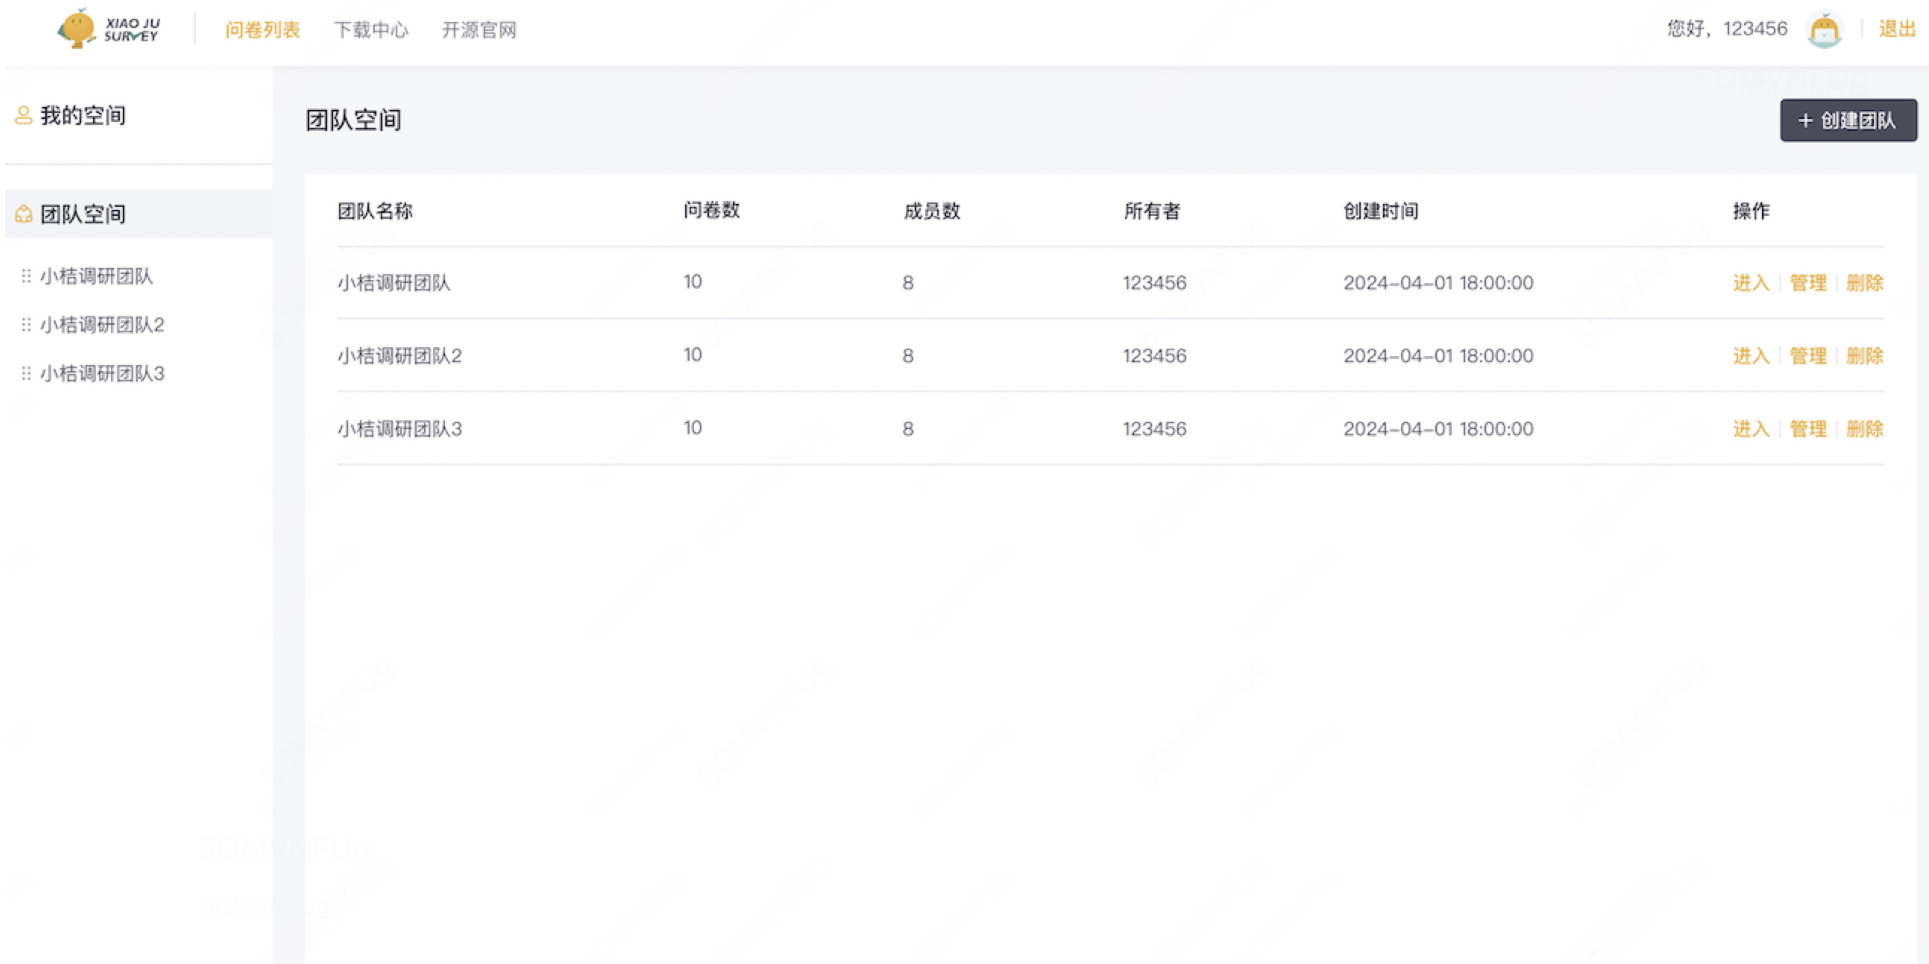Switch to the 问卷列表 menu item
Screen dimensions: 1929x964
tap(262, 30)
